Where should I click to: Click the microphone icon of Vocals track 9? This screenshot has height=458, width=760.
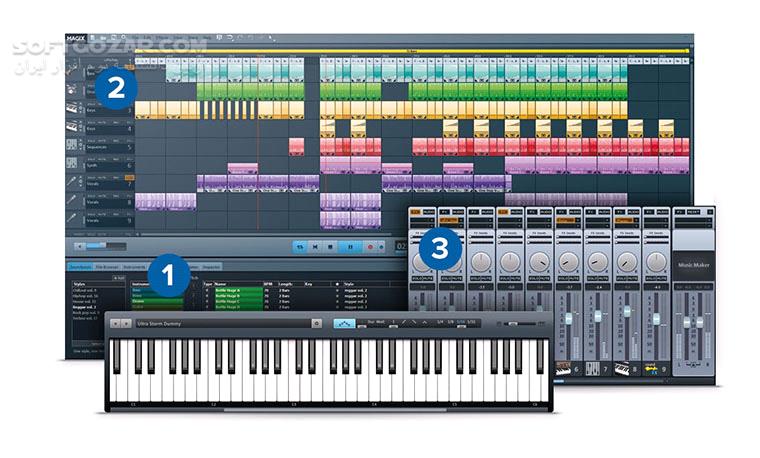(x=72, y=218)
